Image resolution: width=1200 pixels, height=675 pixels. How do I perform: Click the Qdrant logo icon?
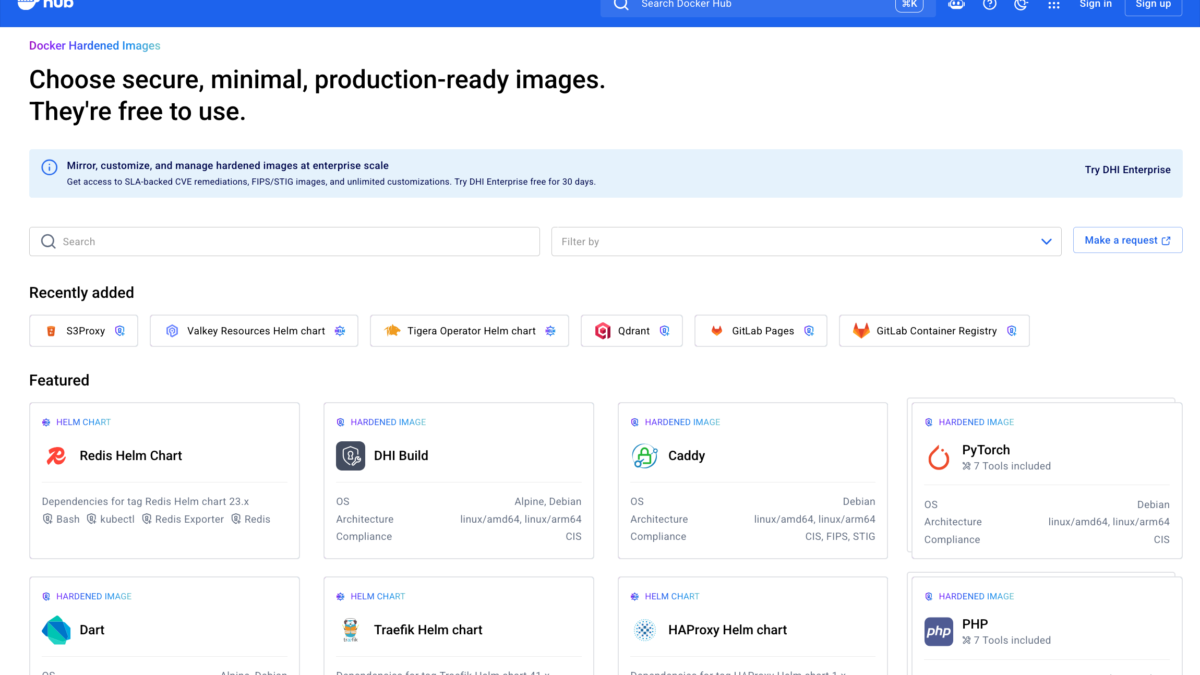tap(603, 331)
